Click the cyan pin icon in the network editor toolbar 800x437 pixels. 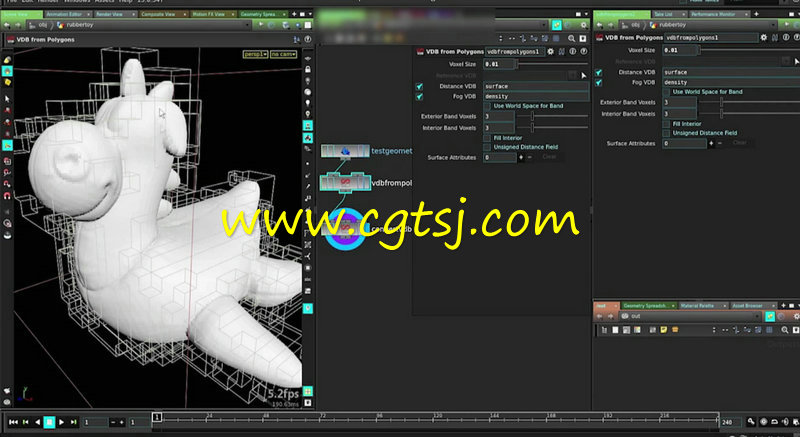(x=557, y=25)
